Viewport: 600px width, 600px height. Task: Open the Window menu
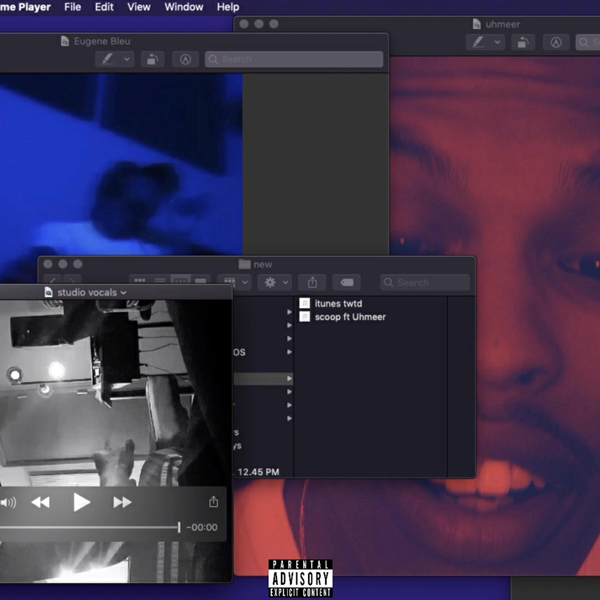pos(184,7)
